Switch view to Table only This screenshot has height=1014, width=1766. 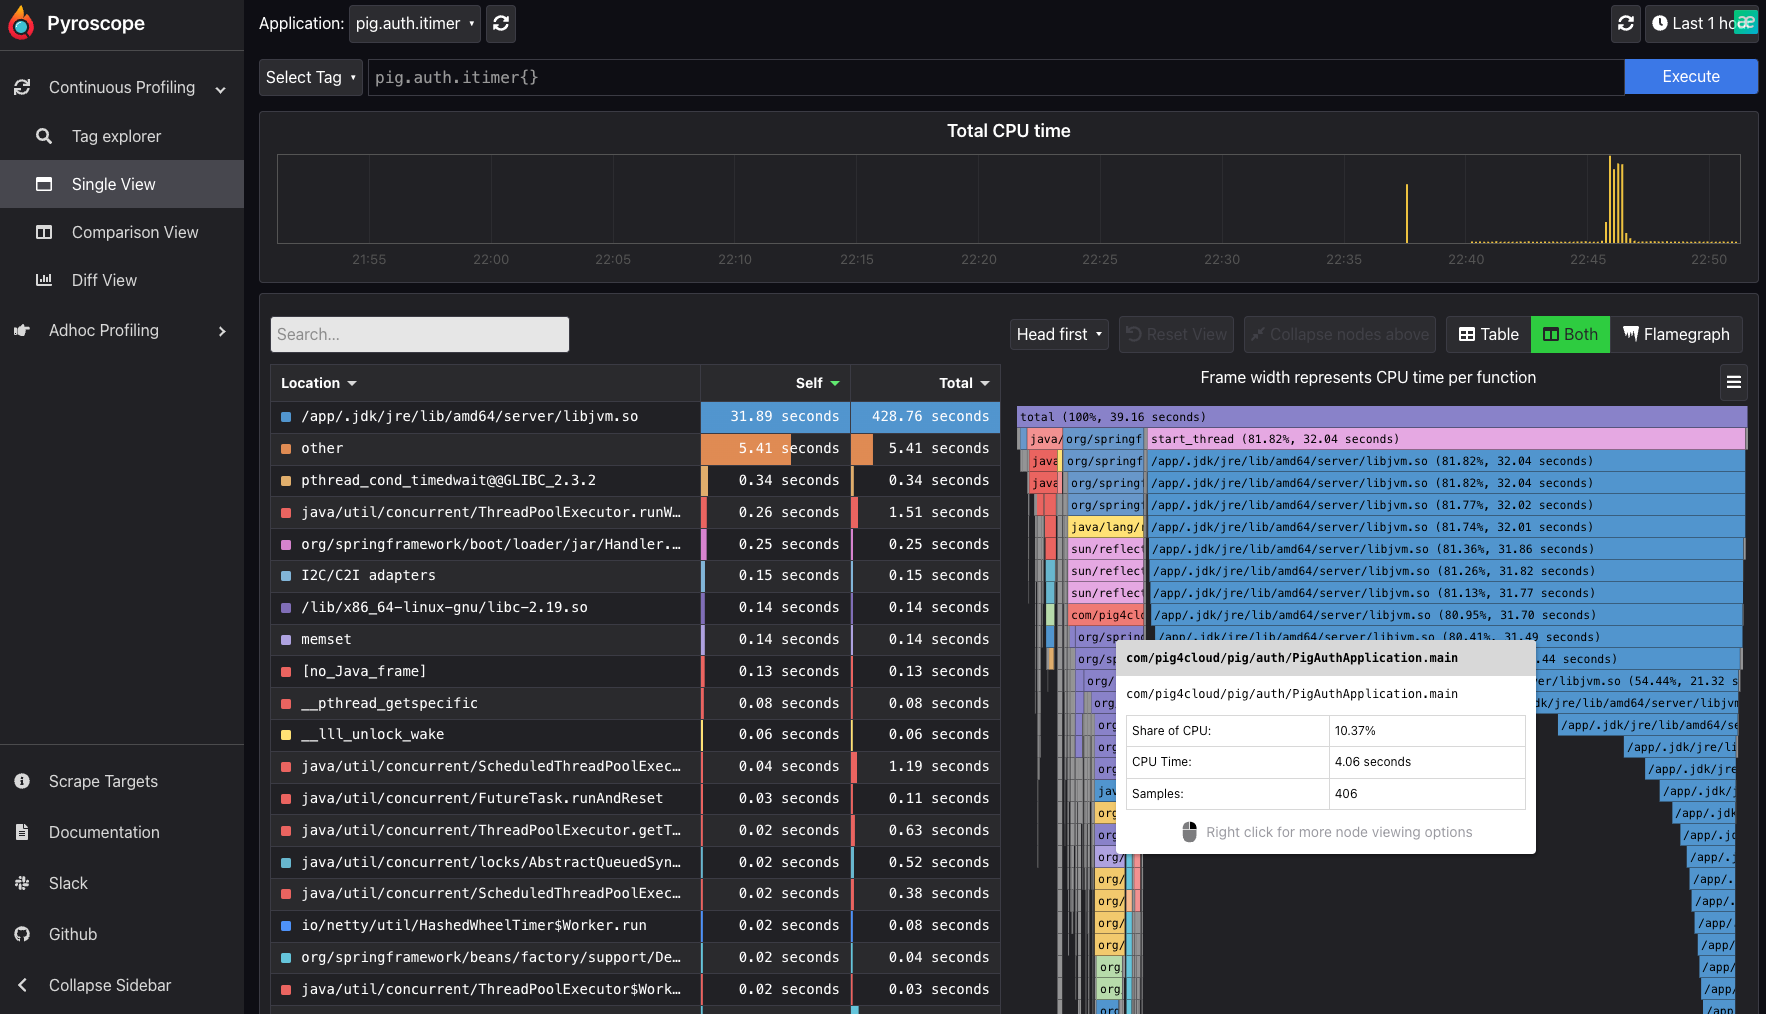tap(1488, 334)
